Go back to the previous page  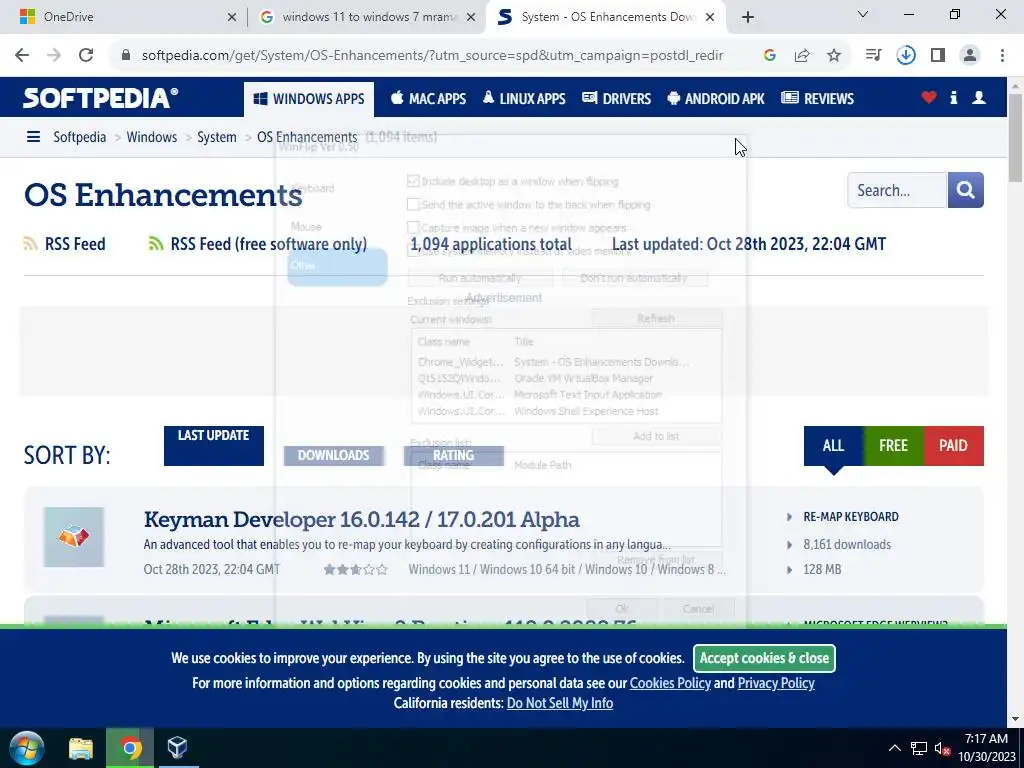pyautogui.click(x=22, y=55)
